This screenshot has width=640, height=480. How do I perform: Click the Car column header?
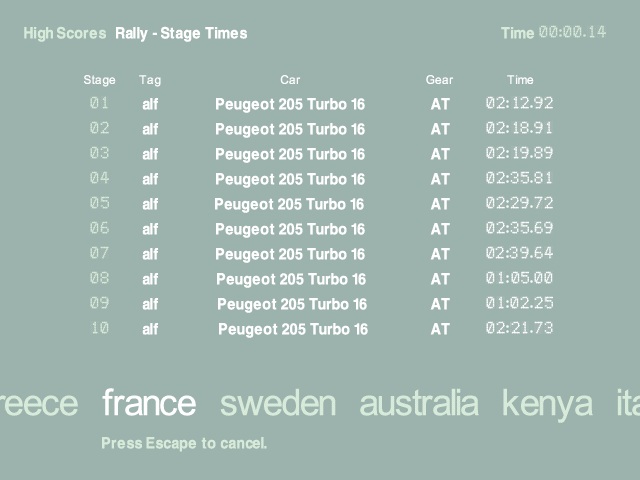pos(290,80)
